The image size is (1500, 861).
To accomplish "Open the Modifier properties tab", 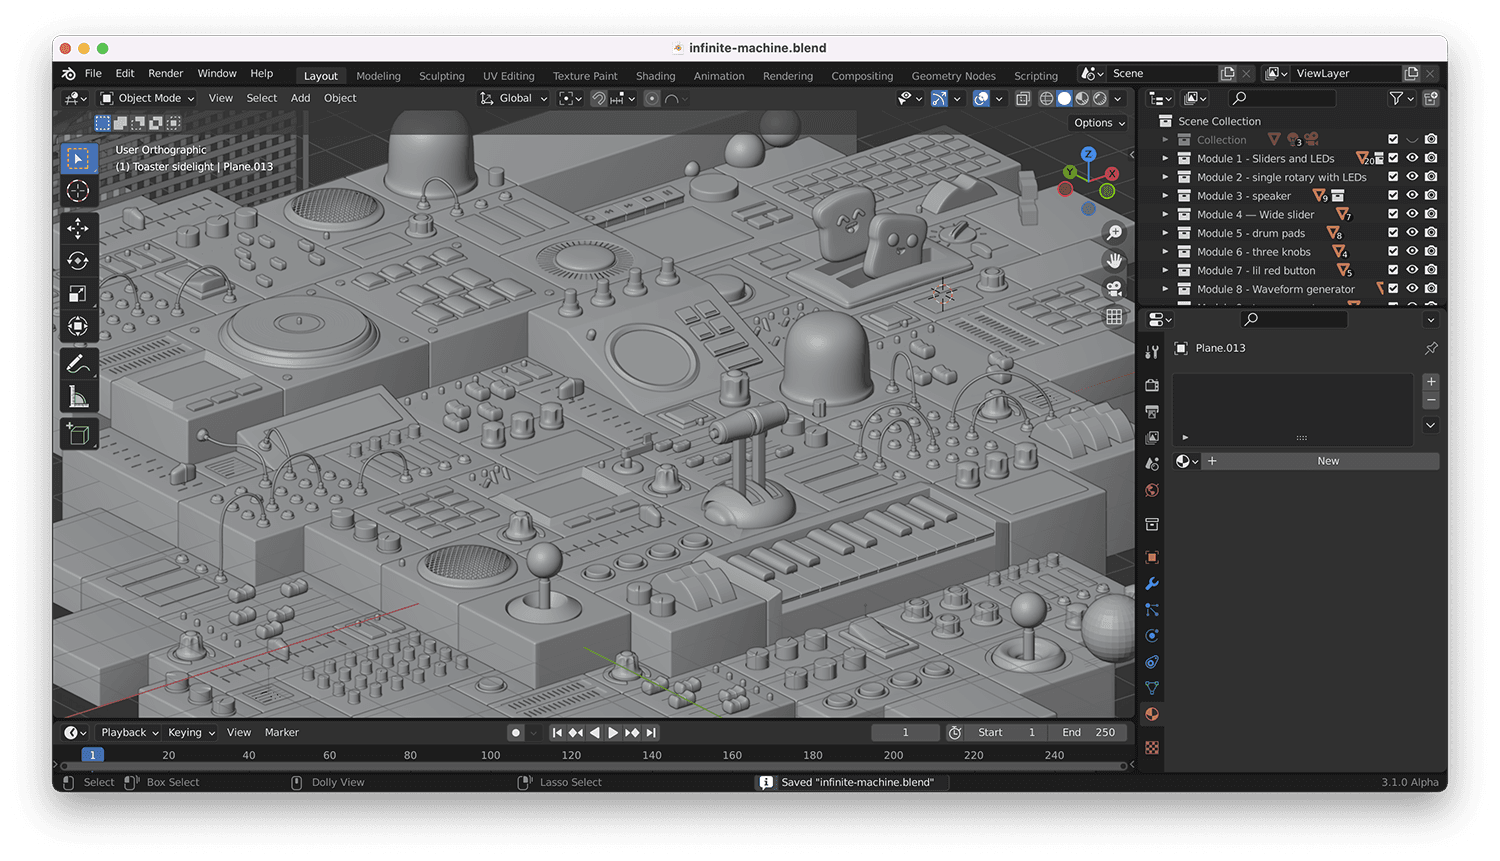I will (1151, 583).
